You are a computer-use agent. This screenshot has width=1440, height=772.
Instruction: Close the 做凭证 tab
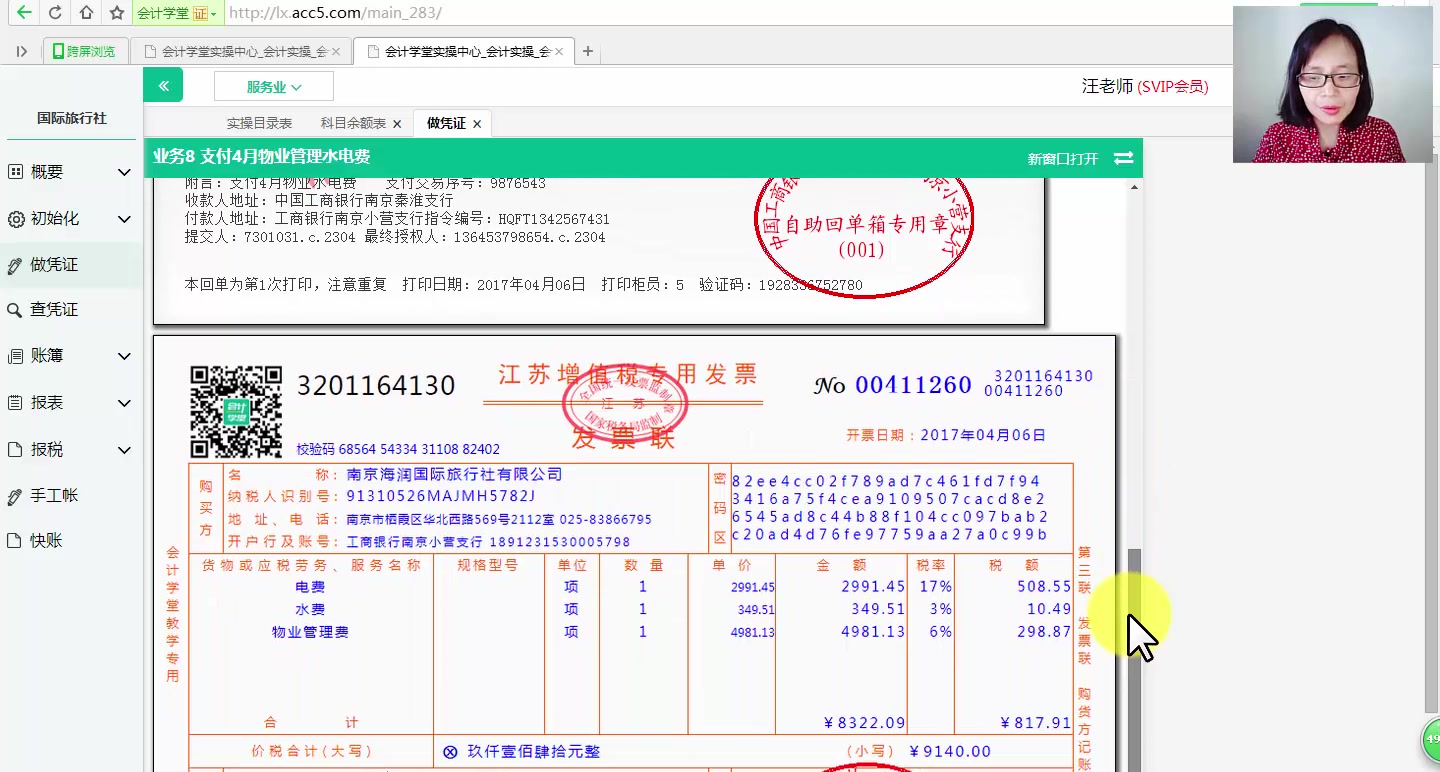click(477, 124)
